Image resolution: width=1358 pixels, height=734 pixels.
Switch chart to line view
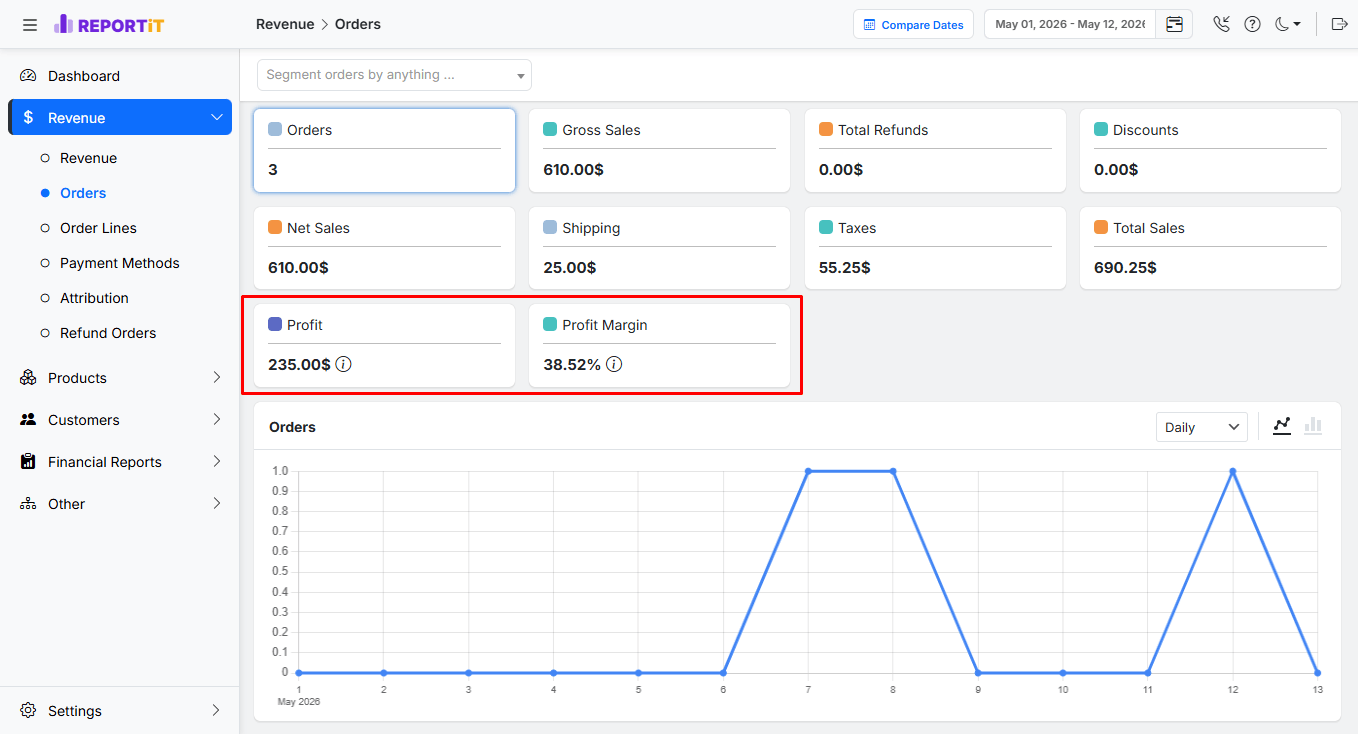pyautogui.click(x=1282, y=426)
